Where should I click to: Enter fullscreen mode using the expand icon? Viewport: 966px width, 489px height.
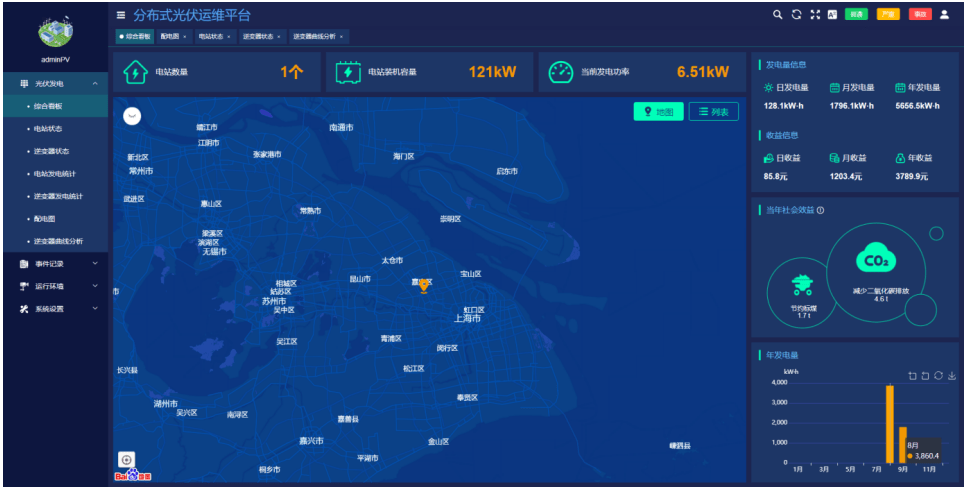click(814, 15)
